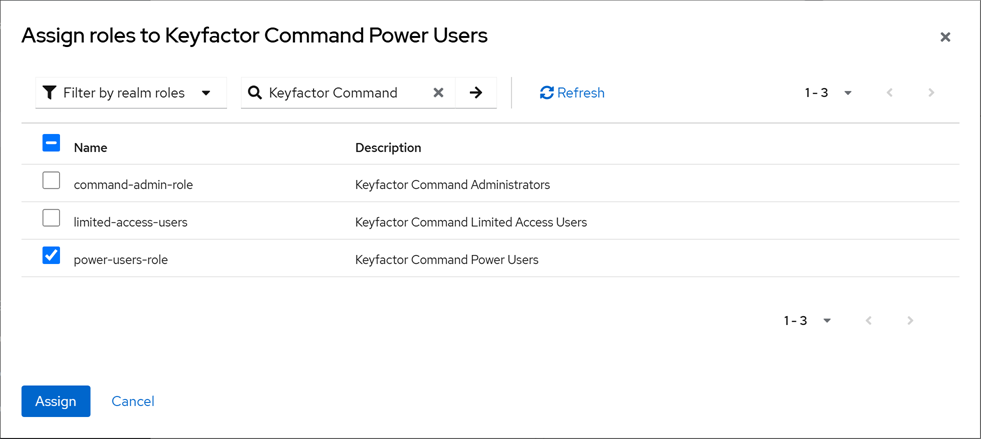Screen dimensions: 981x439
Task: Click into the role search input field
Action: click(x=345, y=93)
